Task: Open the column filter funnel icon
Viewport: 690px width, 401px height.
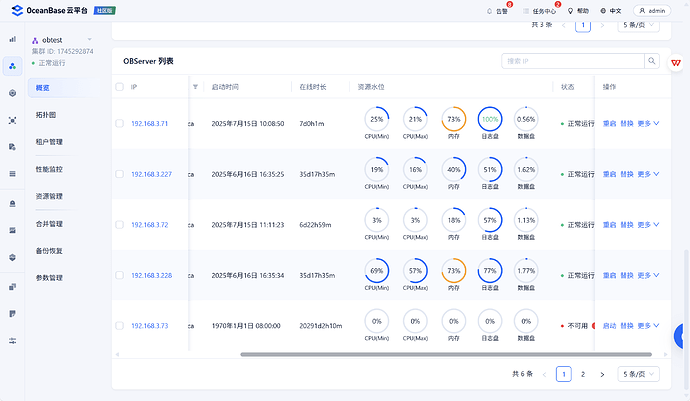Action: point(195,87)
